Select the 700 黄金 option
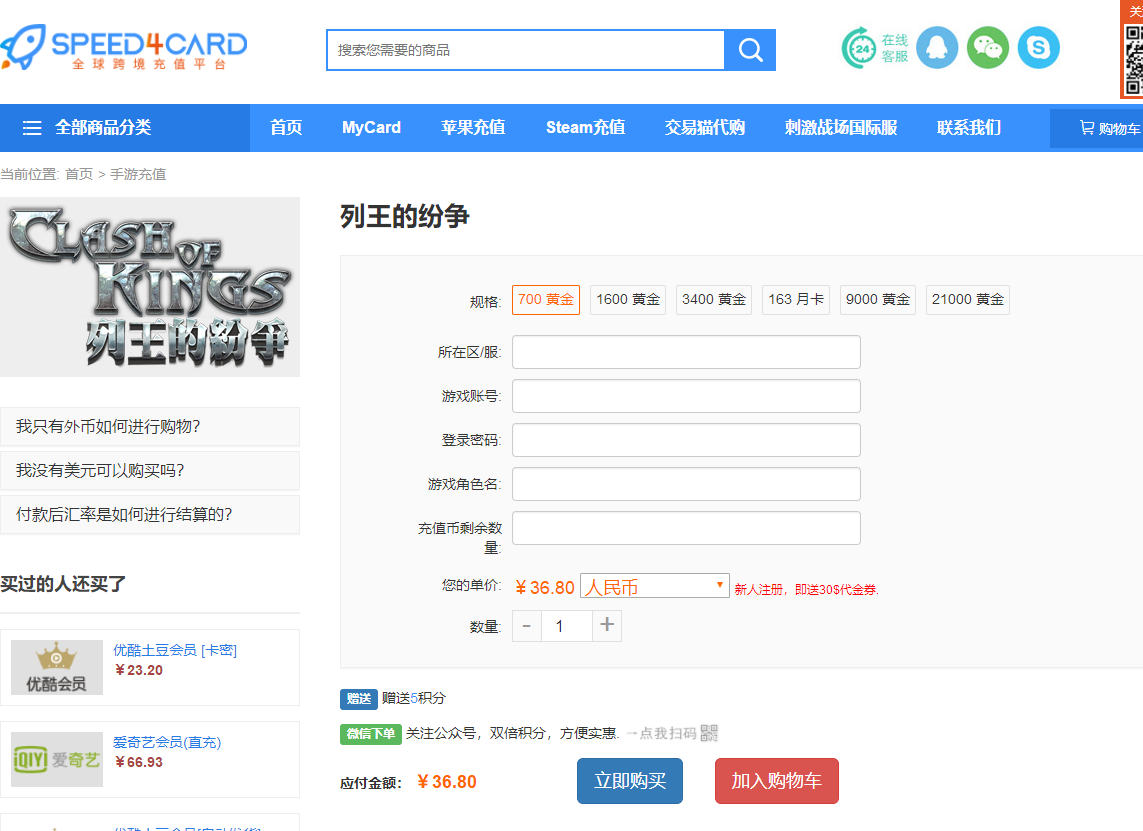Screen dimensions: 1143x831 pyautogui.click(x=546, y=300)
